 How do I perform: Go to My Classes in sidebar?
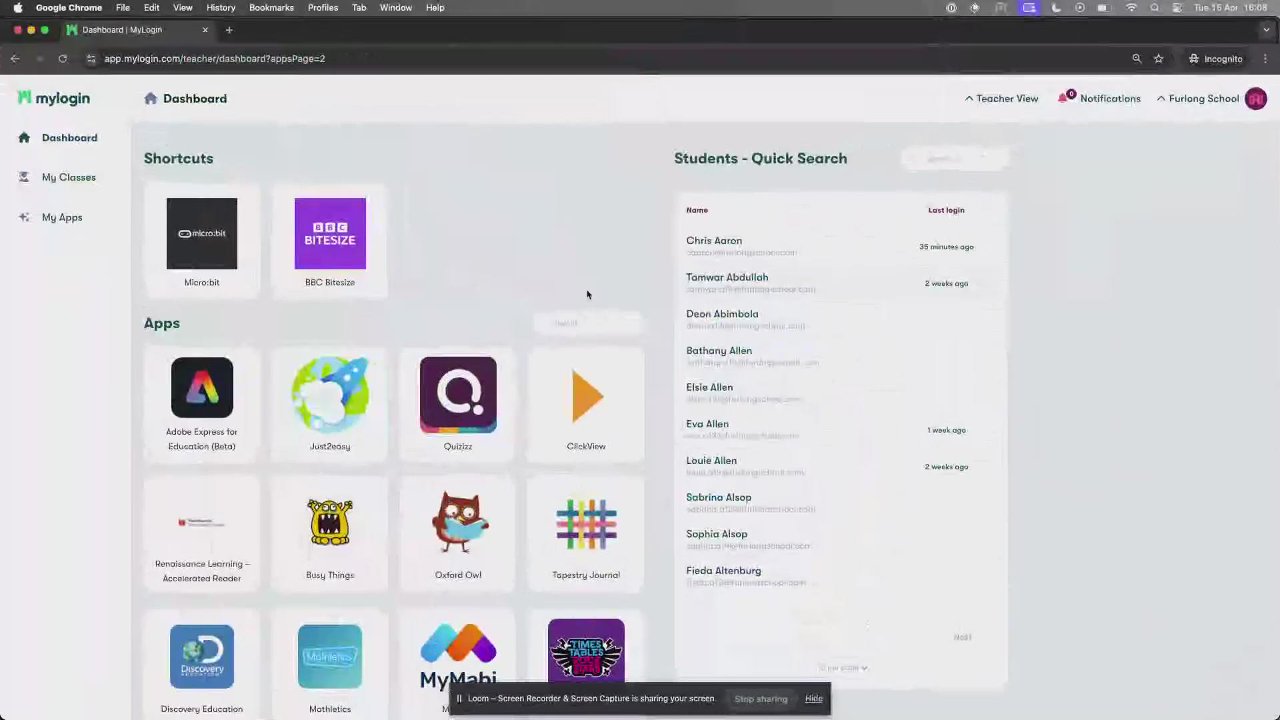[58, 178]
